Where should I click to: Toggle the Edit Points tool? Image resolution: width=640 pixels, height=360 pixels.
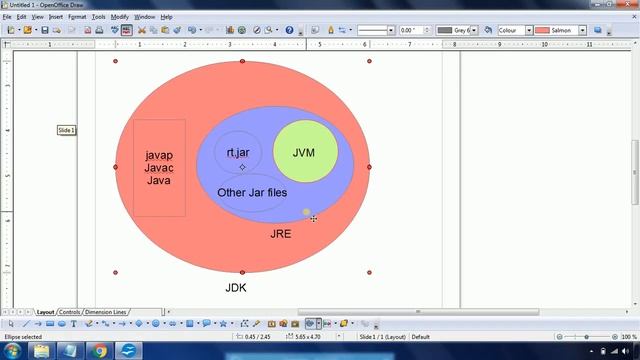point(244,324)
